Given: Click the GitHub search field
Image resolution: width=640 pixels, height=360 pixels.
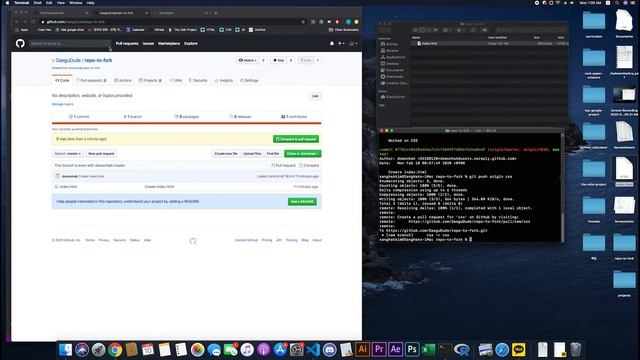Looking at the screenshot, I should (x=69, y=43).
